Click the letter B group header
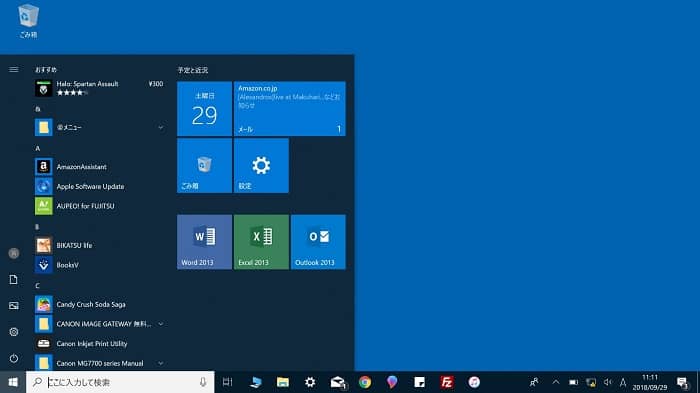 [38, 227]
